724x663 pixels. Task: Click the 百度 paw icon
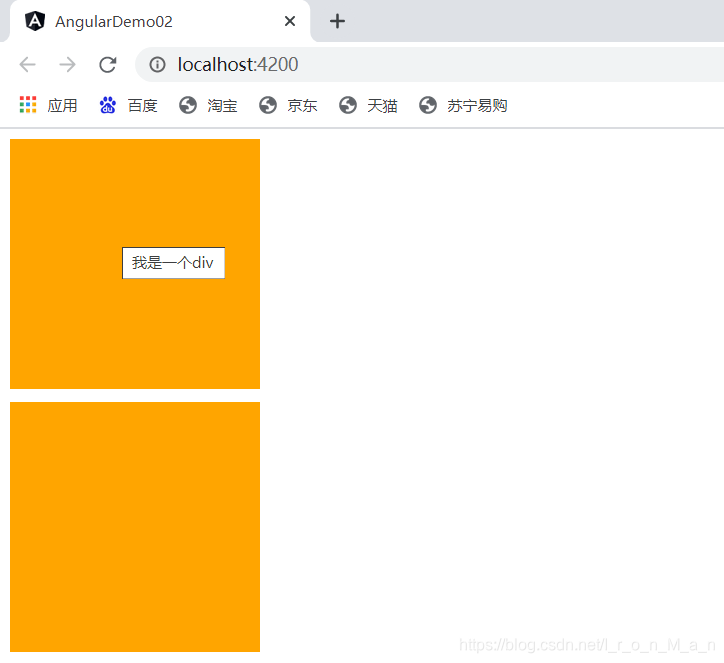(108, 105)
